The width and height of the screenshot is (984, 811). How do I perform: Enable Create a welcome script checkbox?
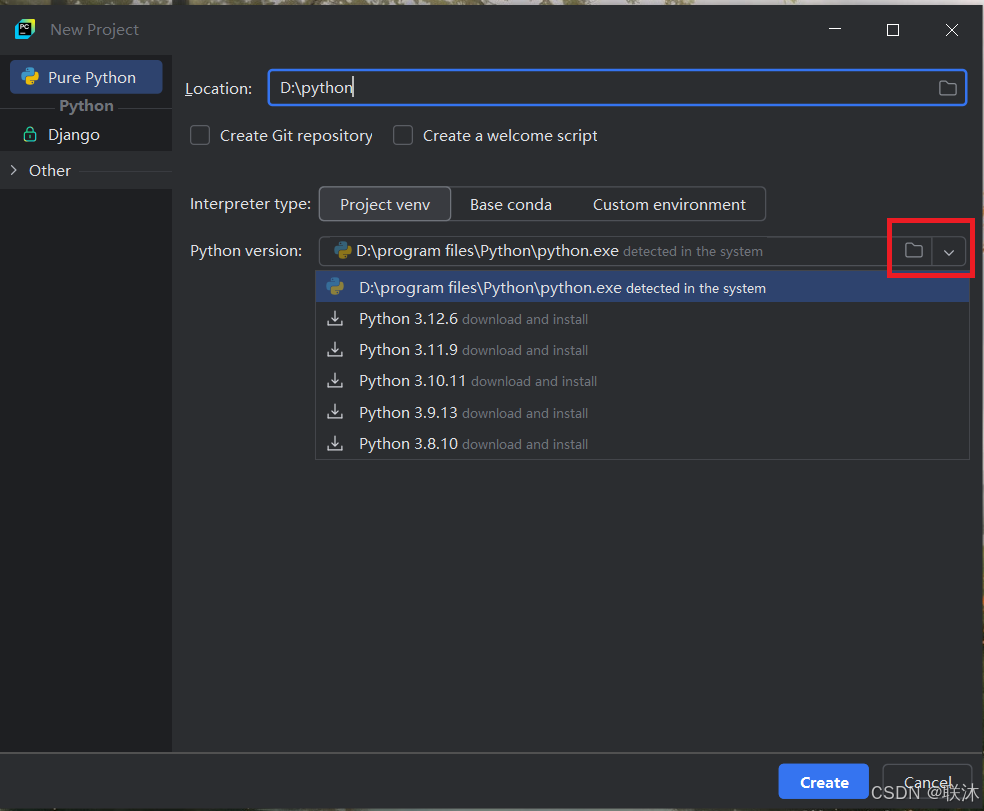403,136
